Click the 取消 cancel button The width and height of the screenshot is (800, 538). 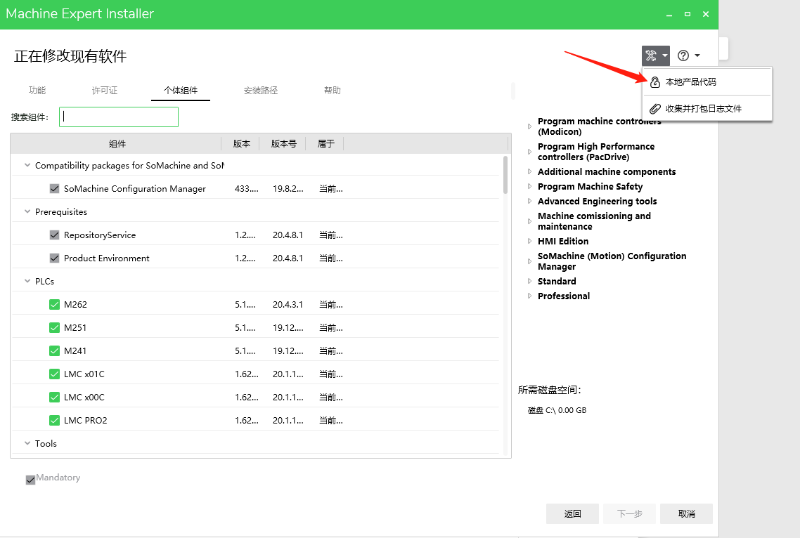(x=686, y=514)
